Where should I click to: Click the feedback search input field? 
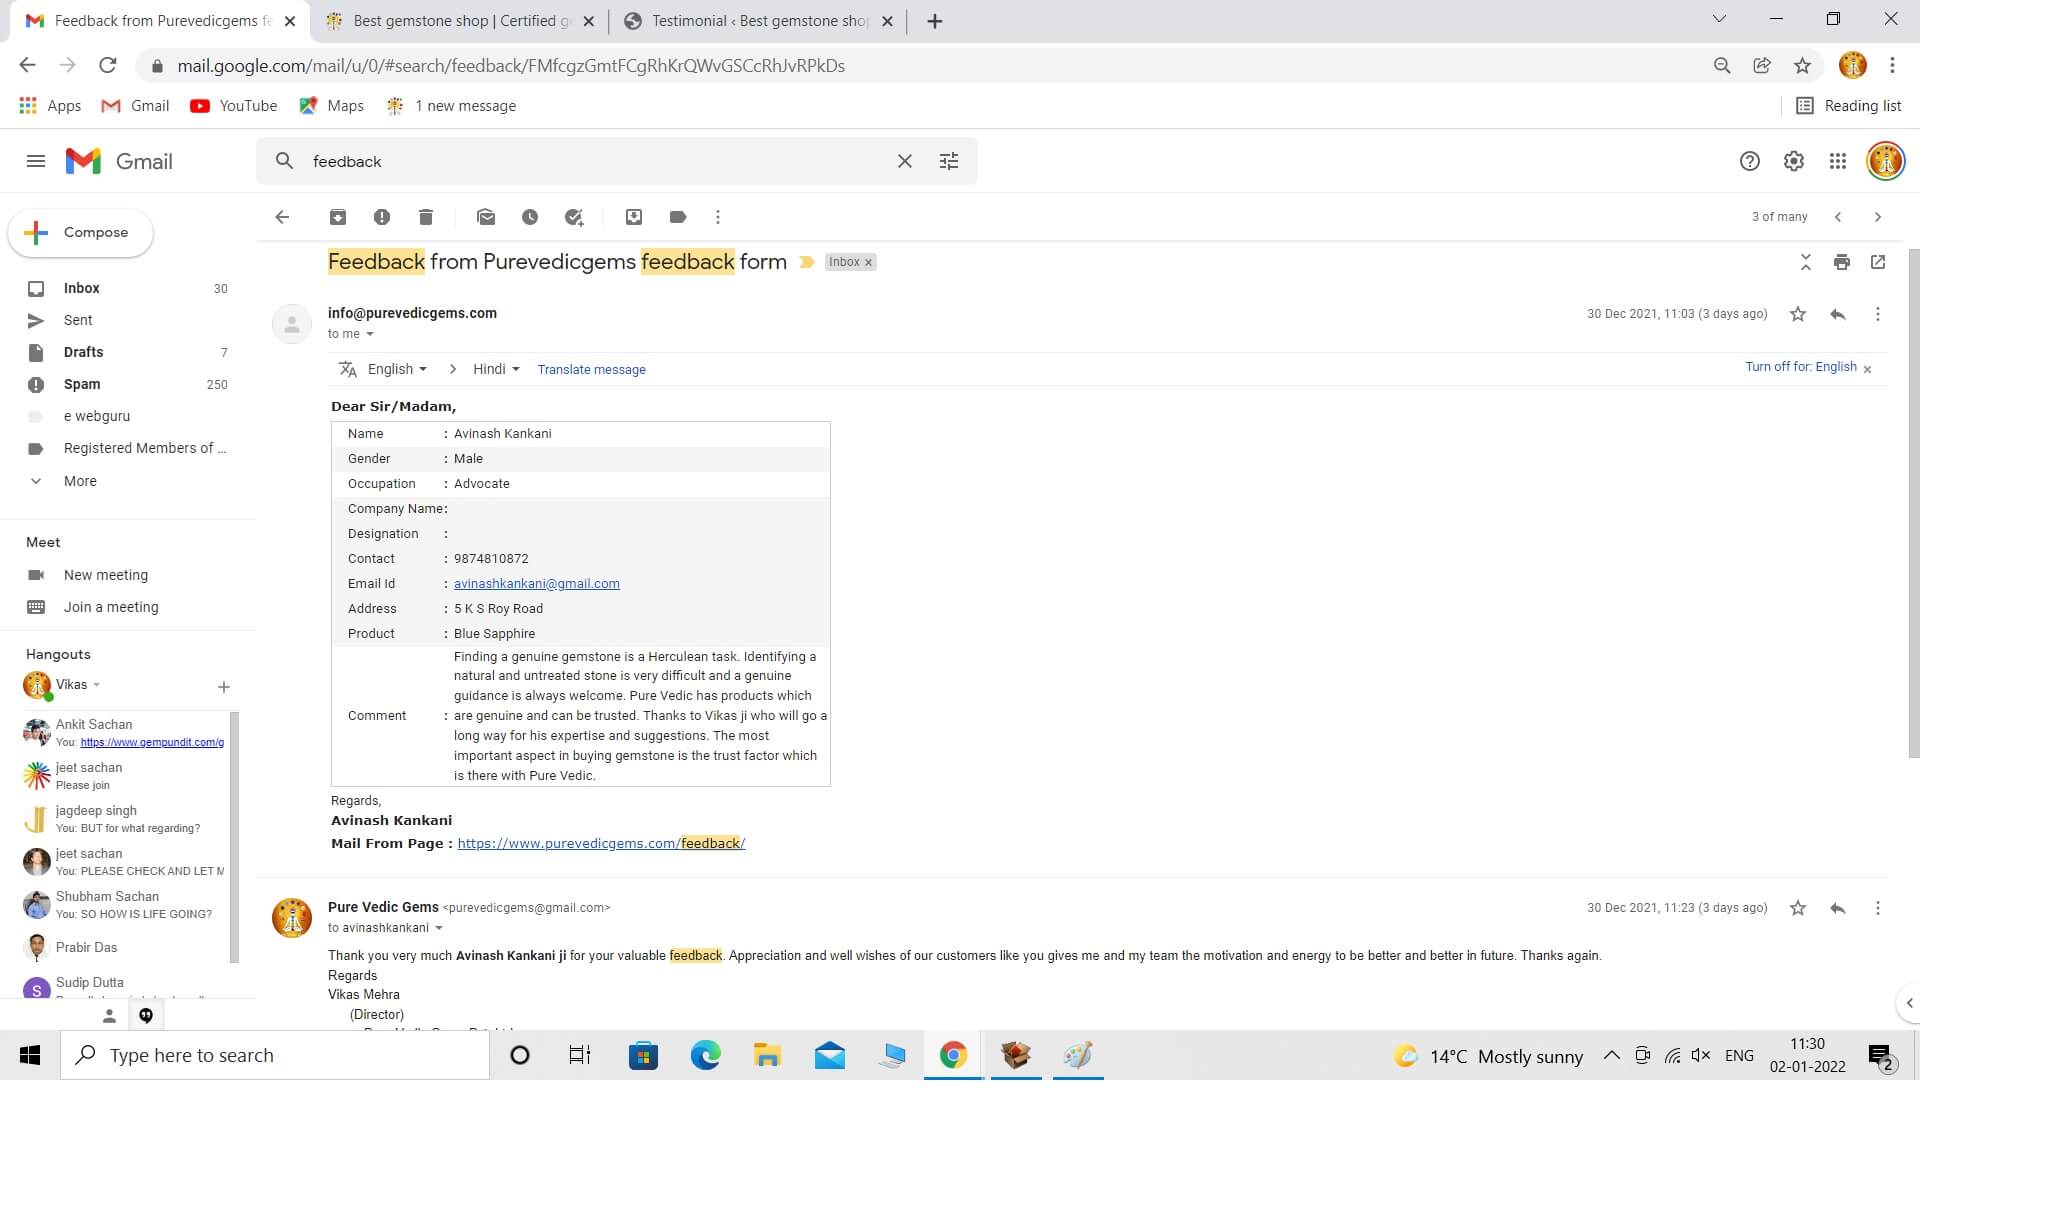click(598, 161)
